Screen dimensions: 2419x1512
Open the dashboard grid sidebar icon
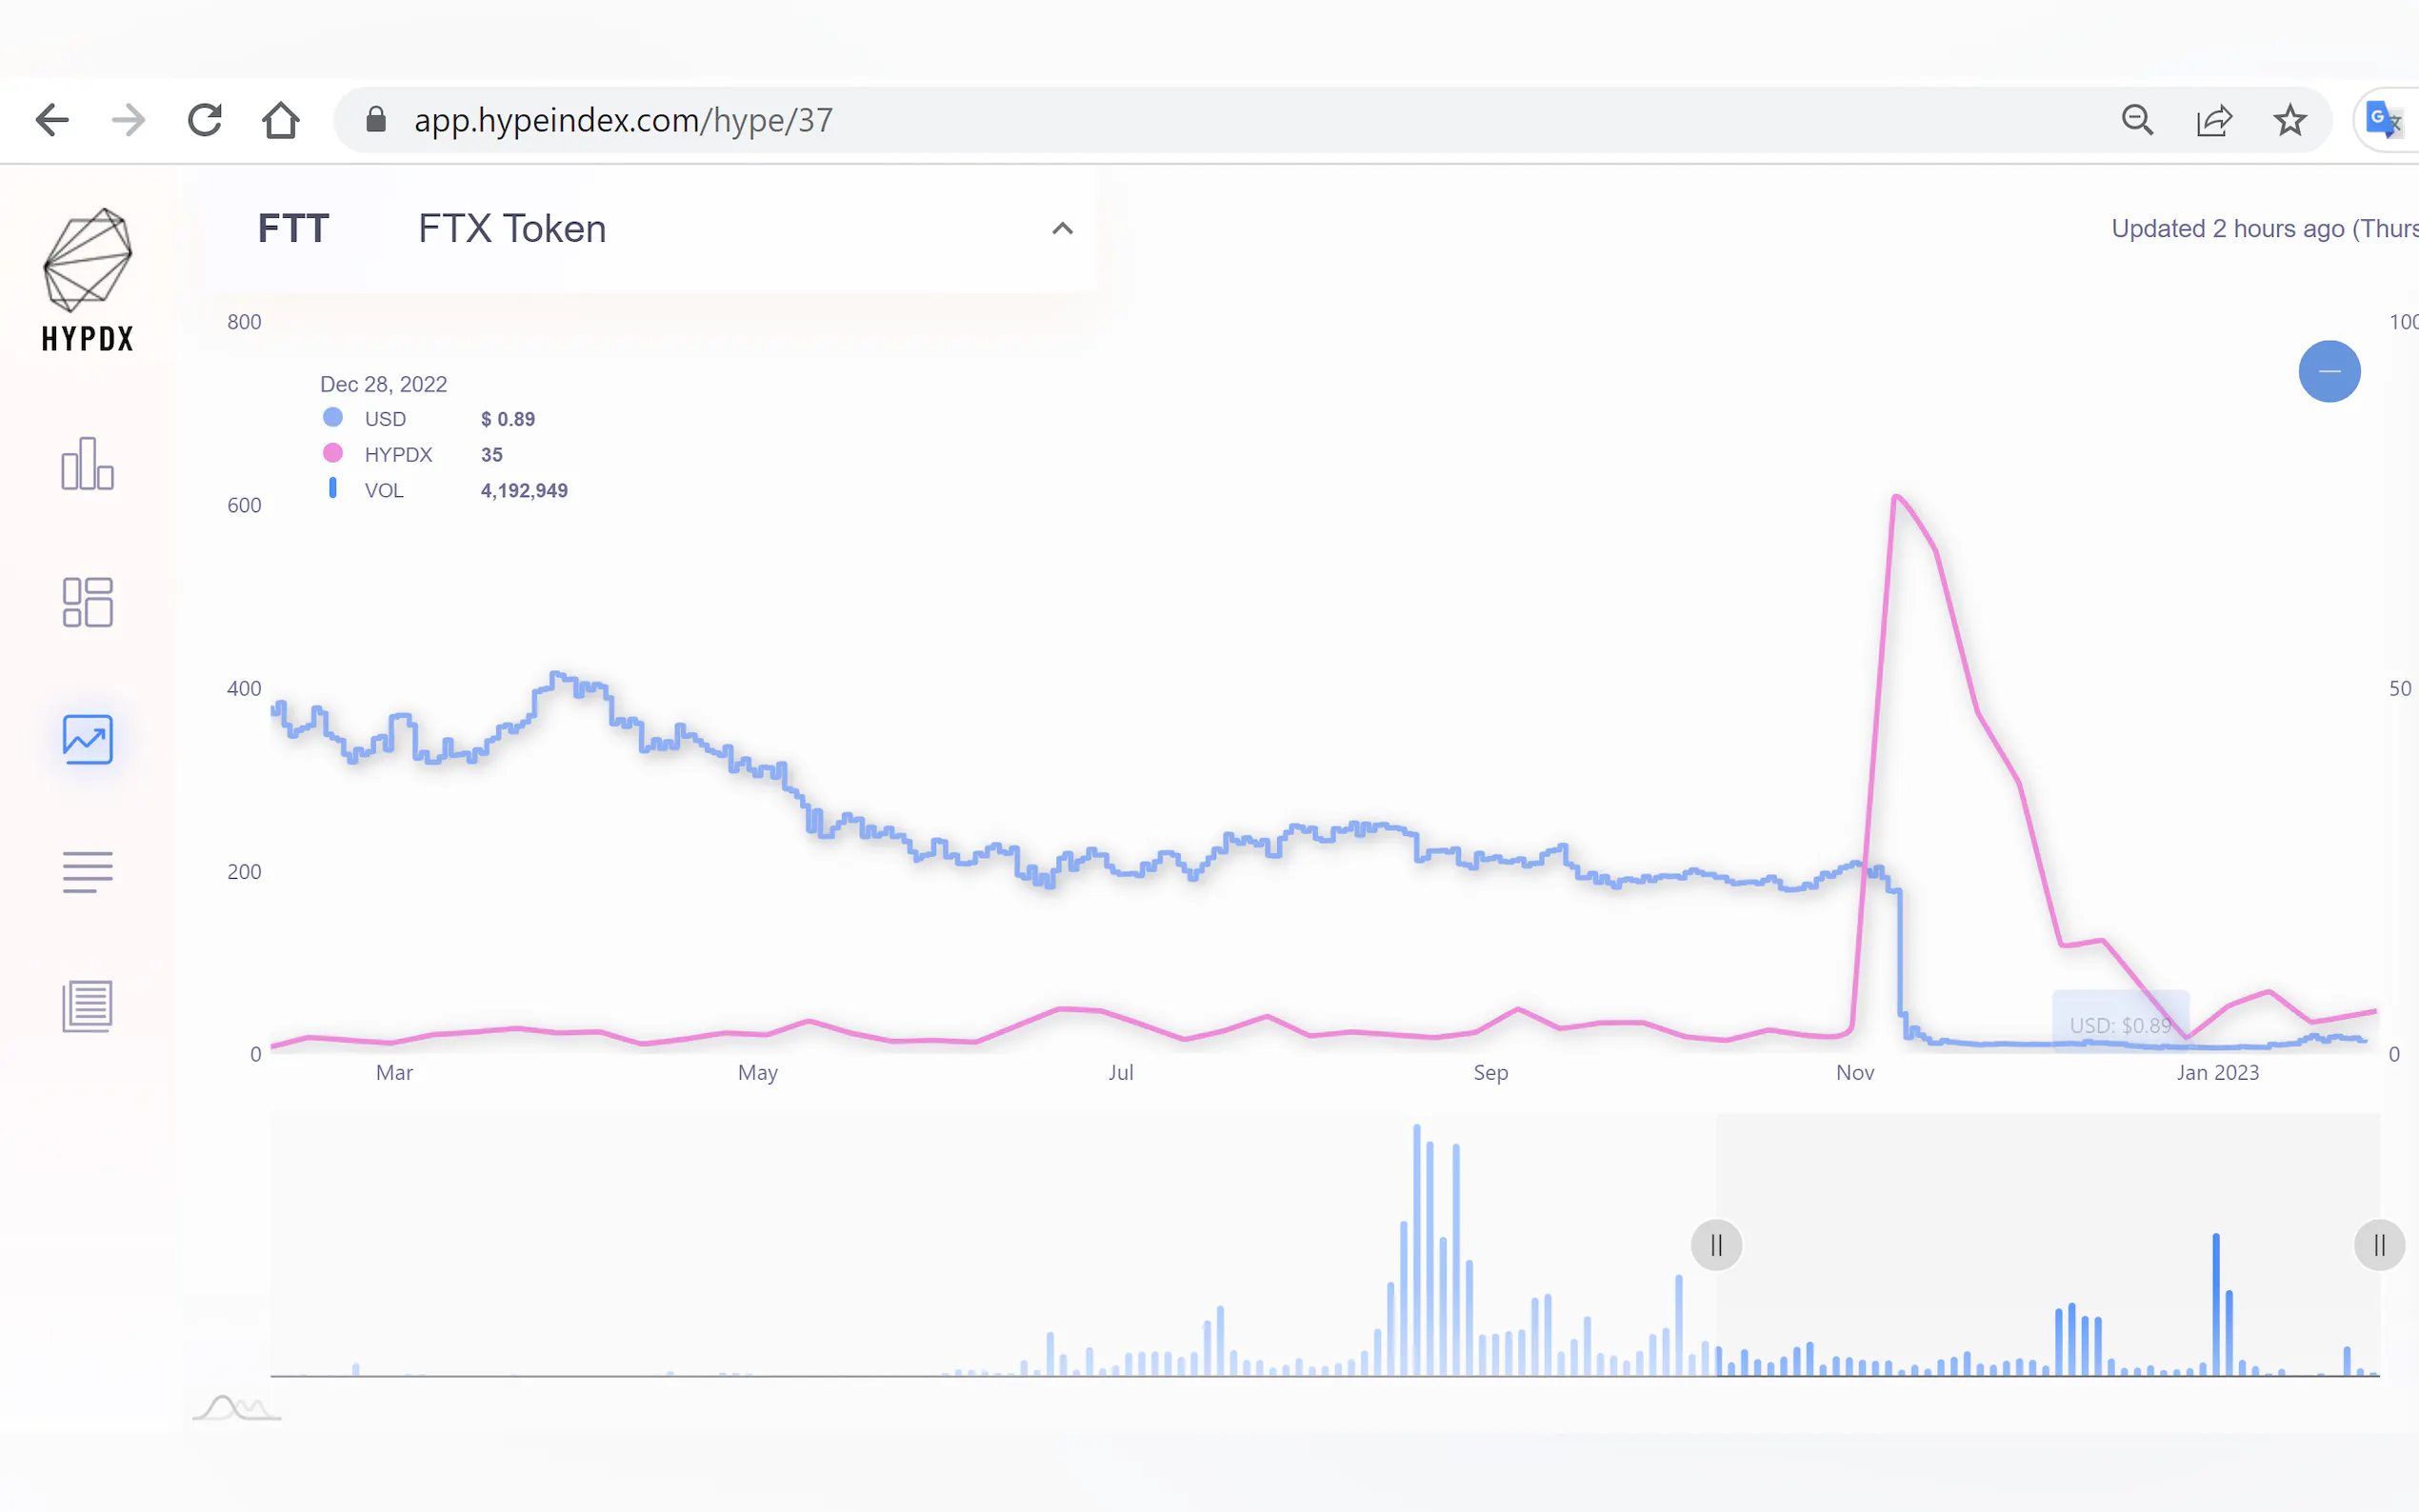coord(88,602)
